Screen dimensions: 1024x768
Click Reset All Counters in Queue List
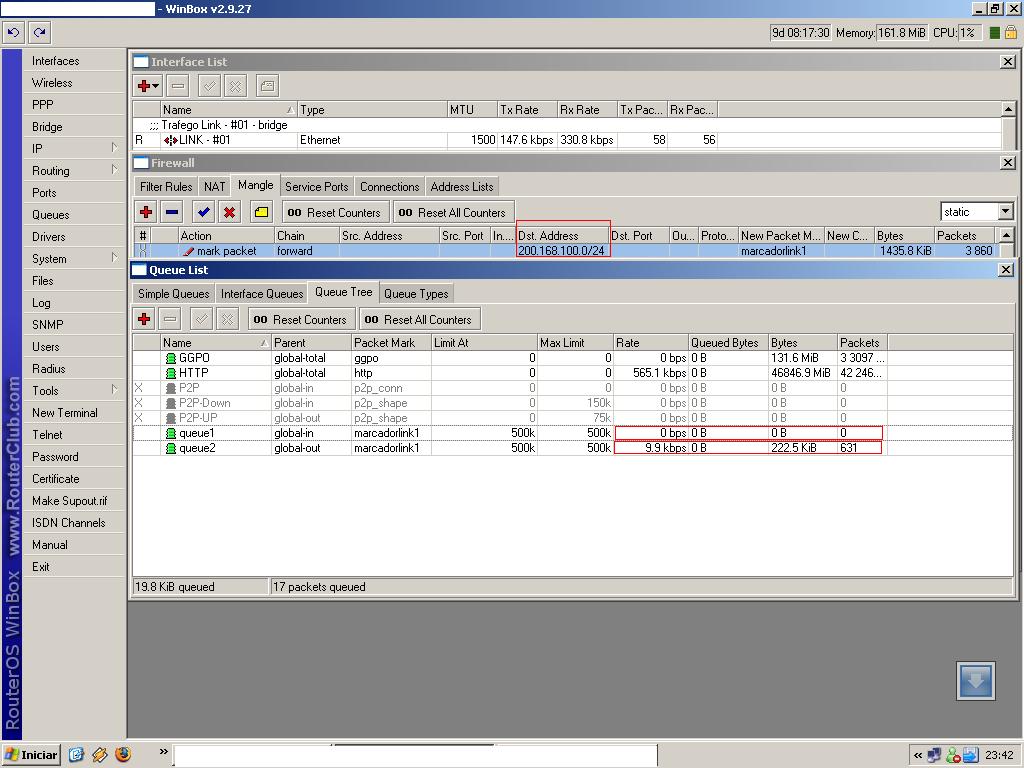tap(419, 320)
